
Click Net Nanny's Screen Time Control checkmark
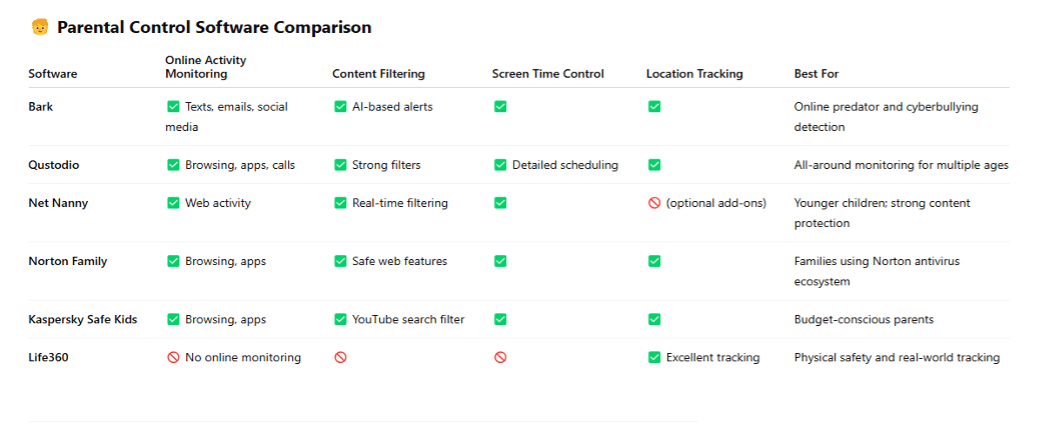coord(500,203)
